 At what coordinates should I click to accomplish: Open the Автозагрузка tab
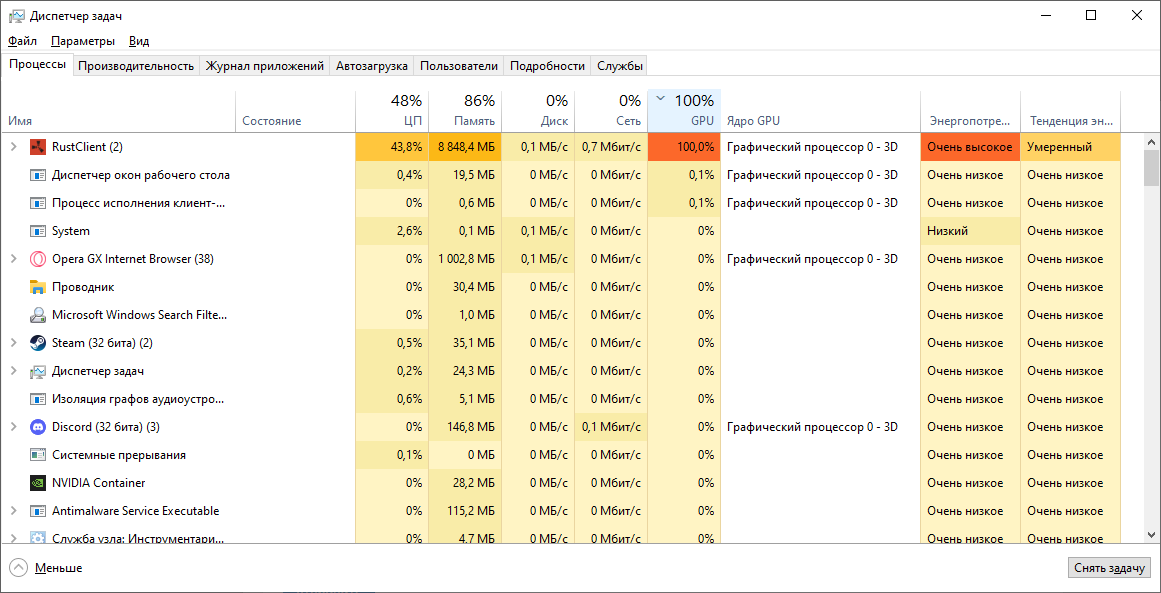pos(372,66)
